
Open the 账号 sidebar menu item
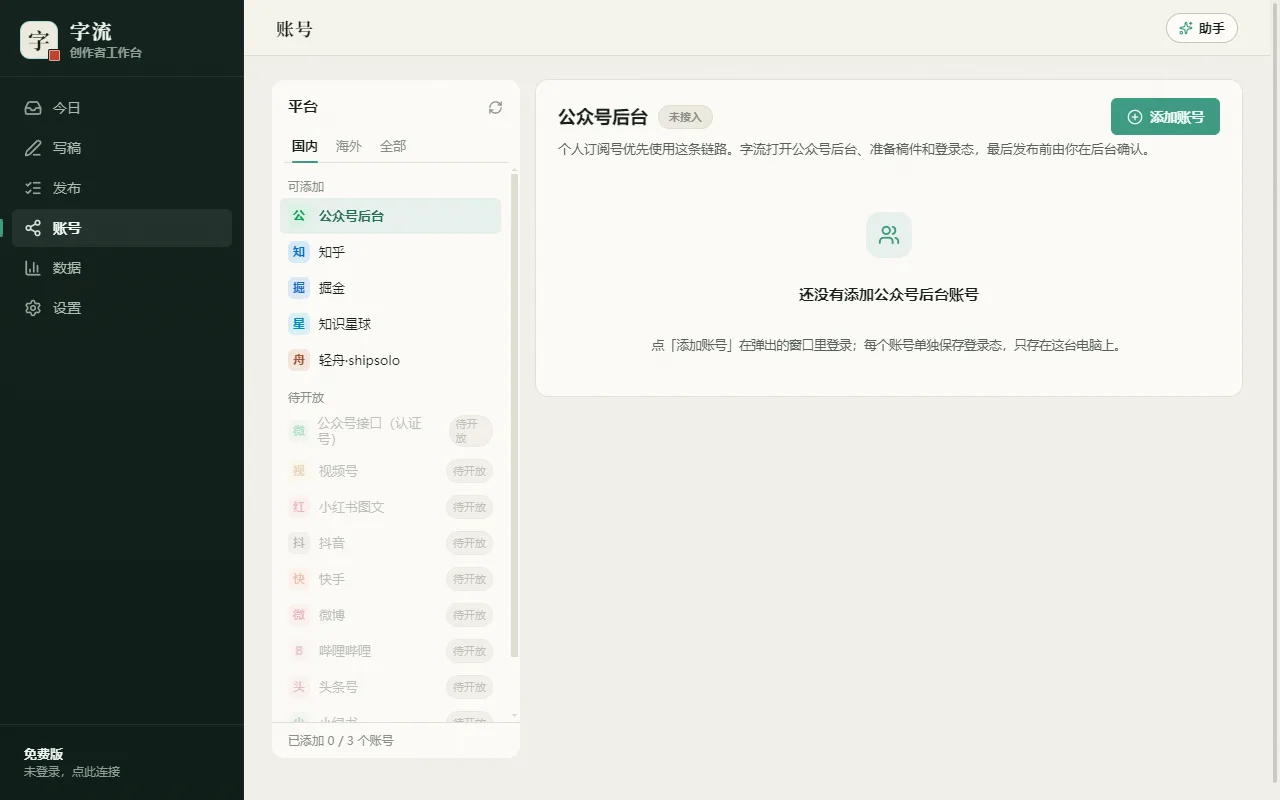pos(122,228)
